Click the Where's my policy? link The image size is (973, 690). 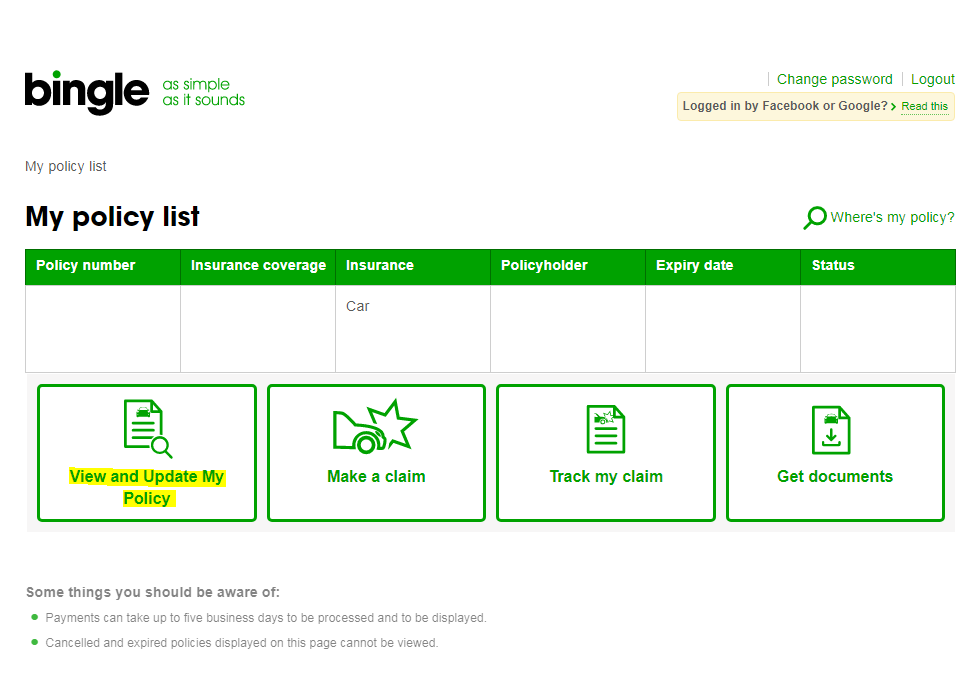click(892, 217)
